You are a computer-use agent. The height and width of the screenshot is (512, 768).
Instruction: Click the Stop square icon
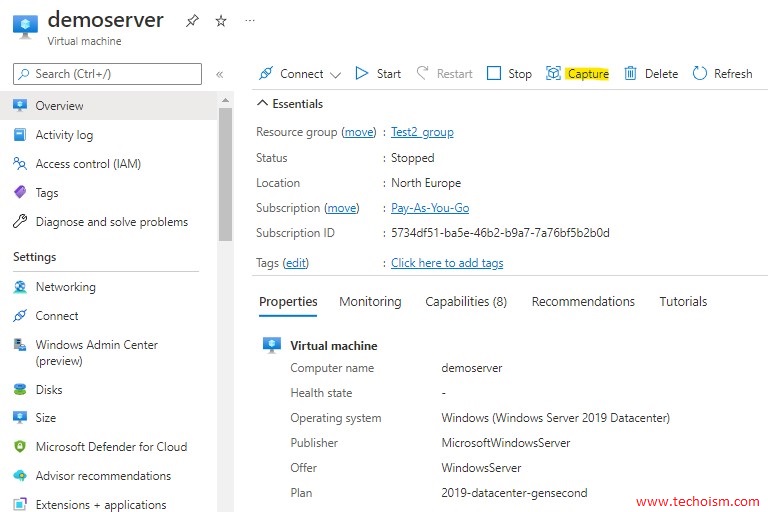[x=494, y=73]
